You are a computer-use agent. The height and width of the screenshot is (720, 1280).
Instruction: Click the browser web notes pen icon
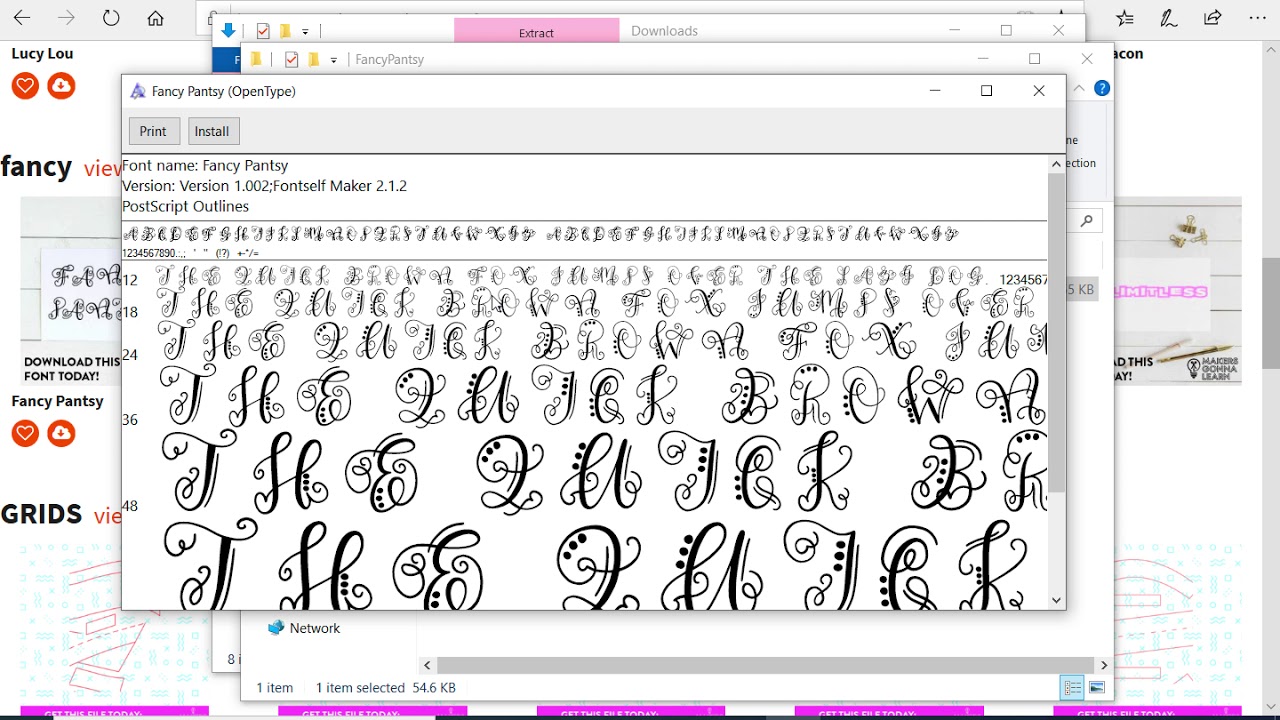click(1168, 18)
